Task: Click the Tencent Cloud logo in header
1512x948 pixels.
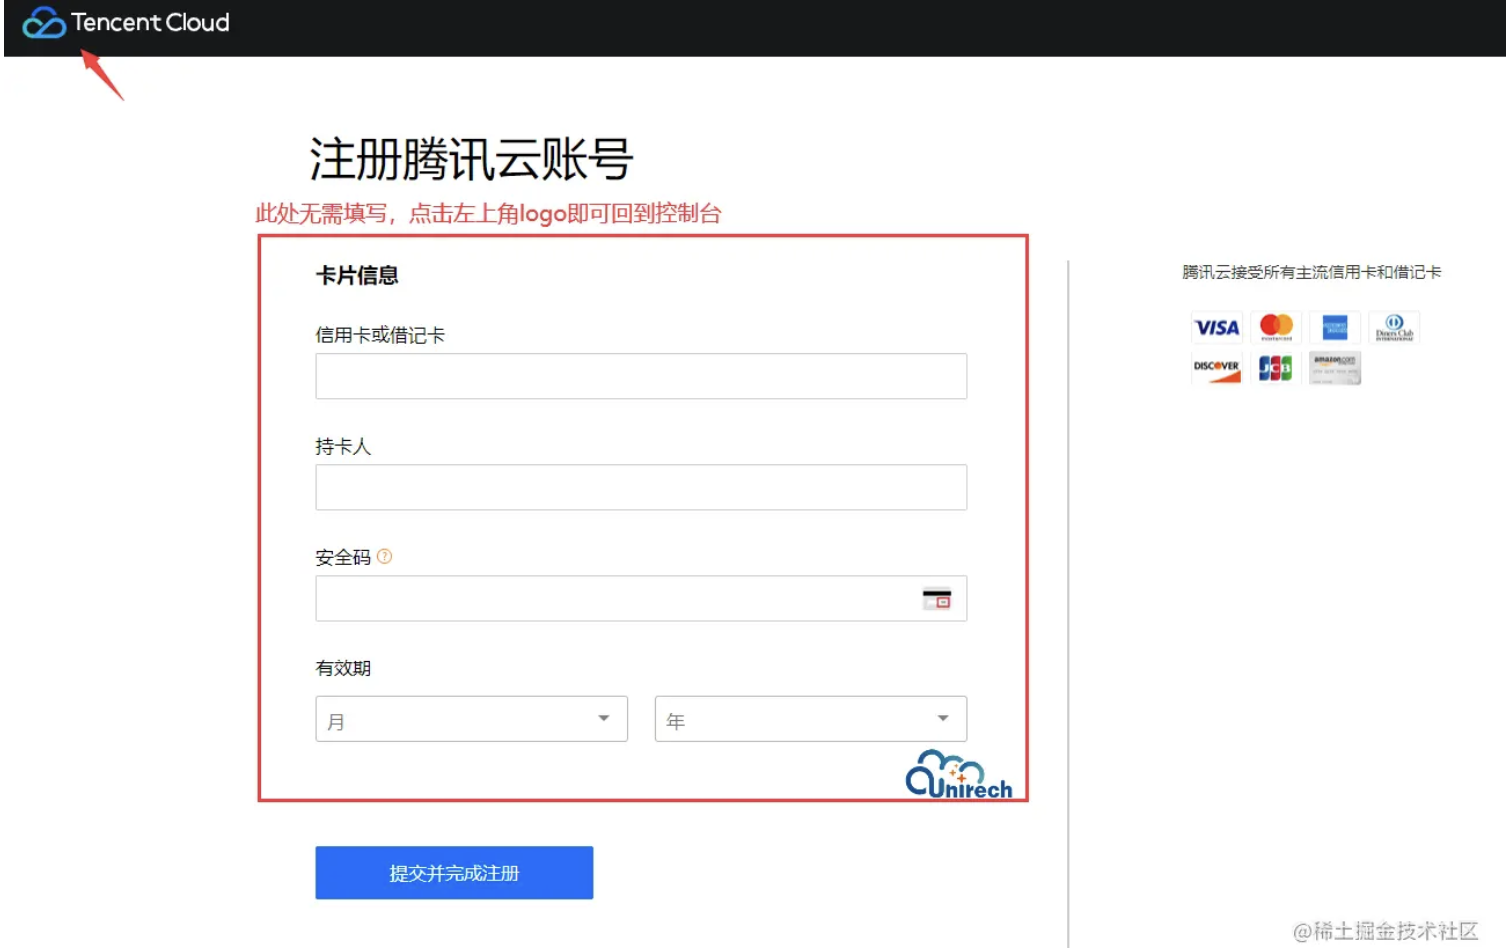Action: [126, 23]
